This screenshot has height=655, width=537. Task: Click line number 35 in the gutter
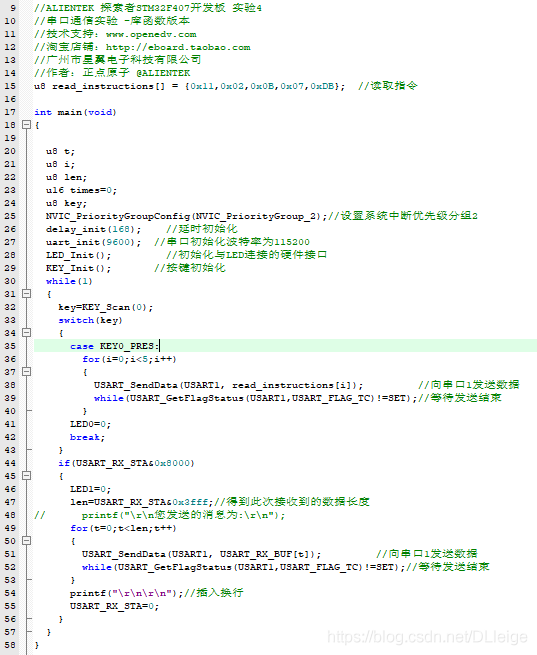coord(10,346)
